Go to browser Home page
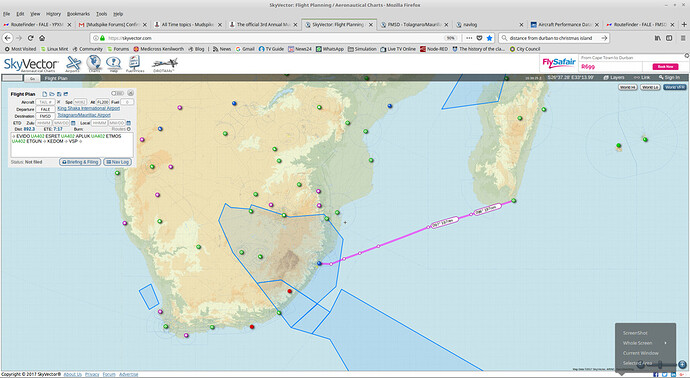 tap(42, 38)
